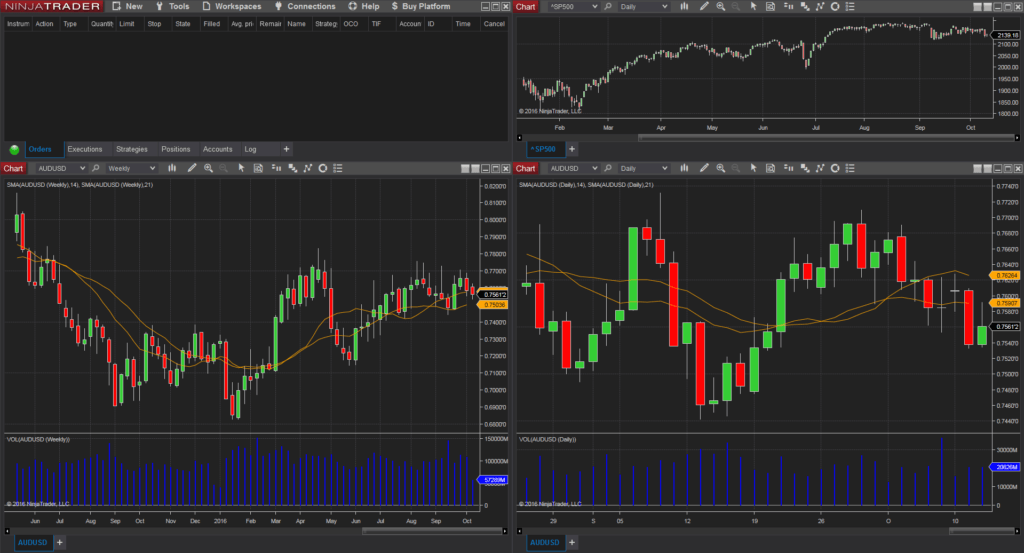
Task: Open chart Properties on SP500 chart
Action: coord(850,7)
